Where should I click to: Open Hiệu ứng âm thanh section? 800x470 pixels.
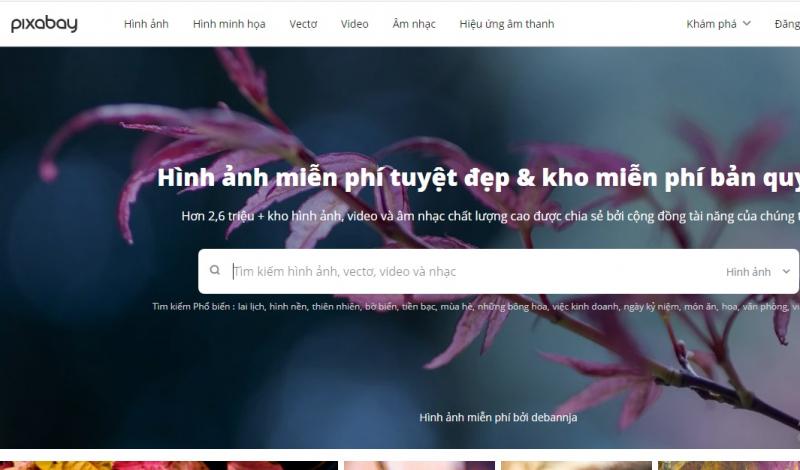(x=507, y=24)
